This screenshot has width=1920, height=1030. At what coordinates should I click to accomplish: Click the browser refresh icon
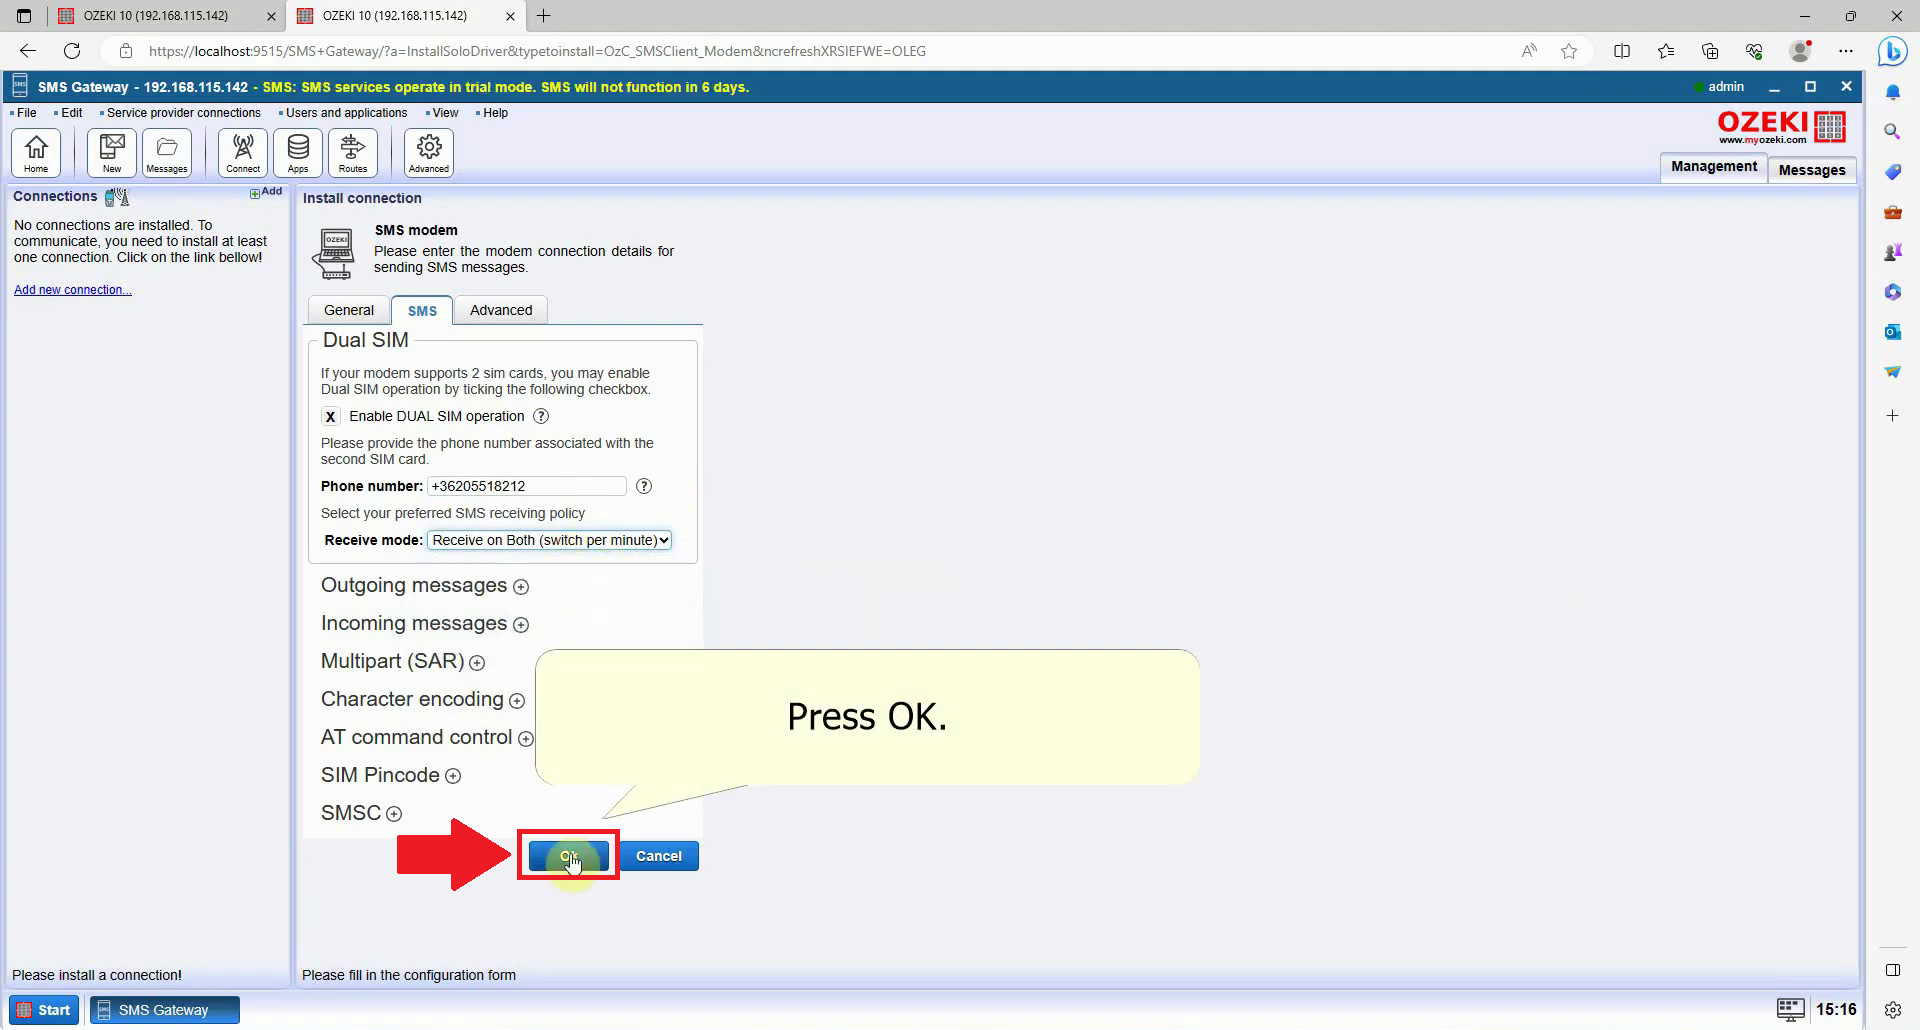(72, 51)
